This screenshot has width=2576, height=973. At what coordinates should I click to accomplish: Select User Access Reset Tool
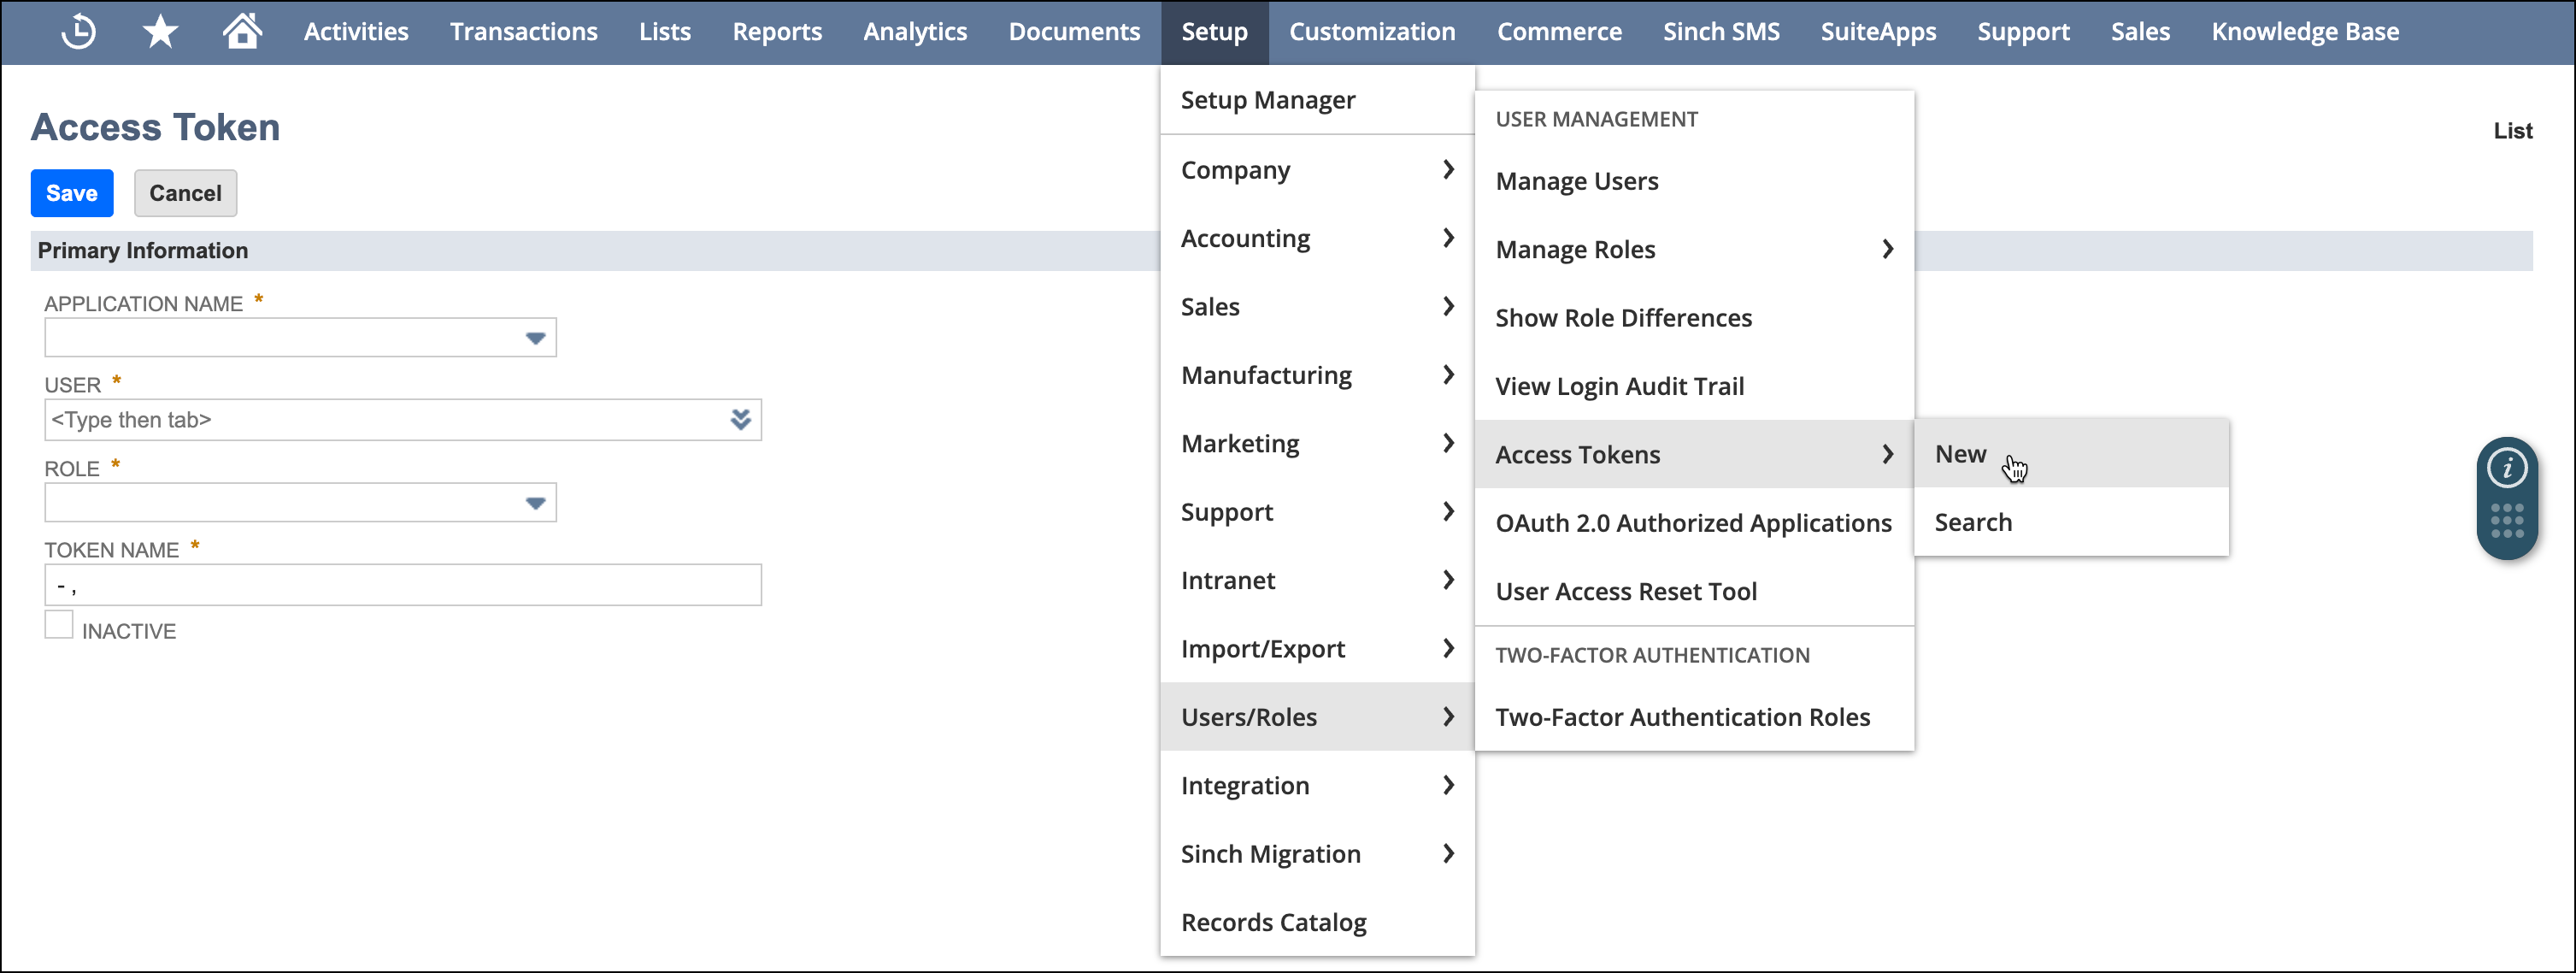1694,591
